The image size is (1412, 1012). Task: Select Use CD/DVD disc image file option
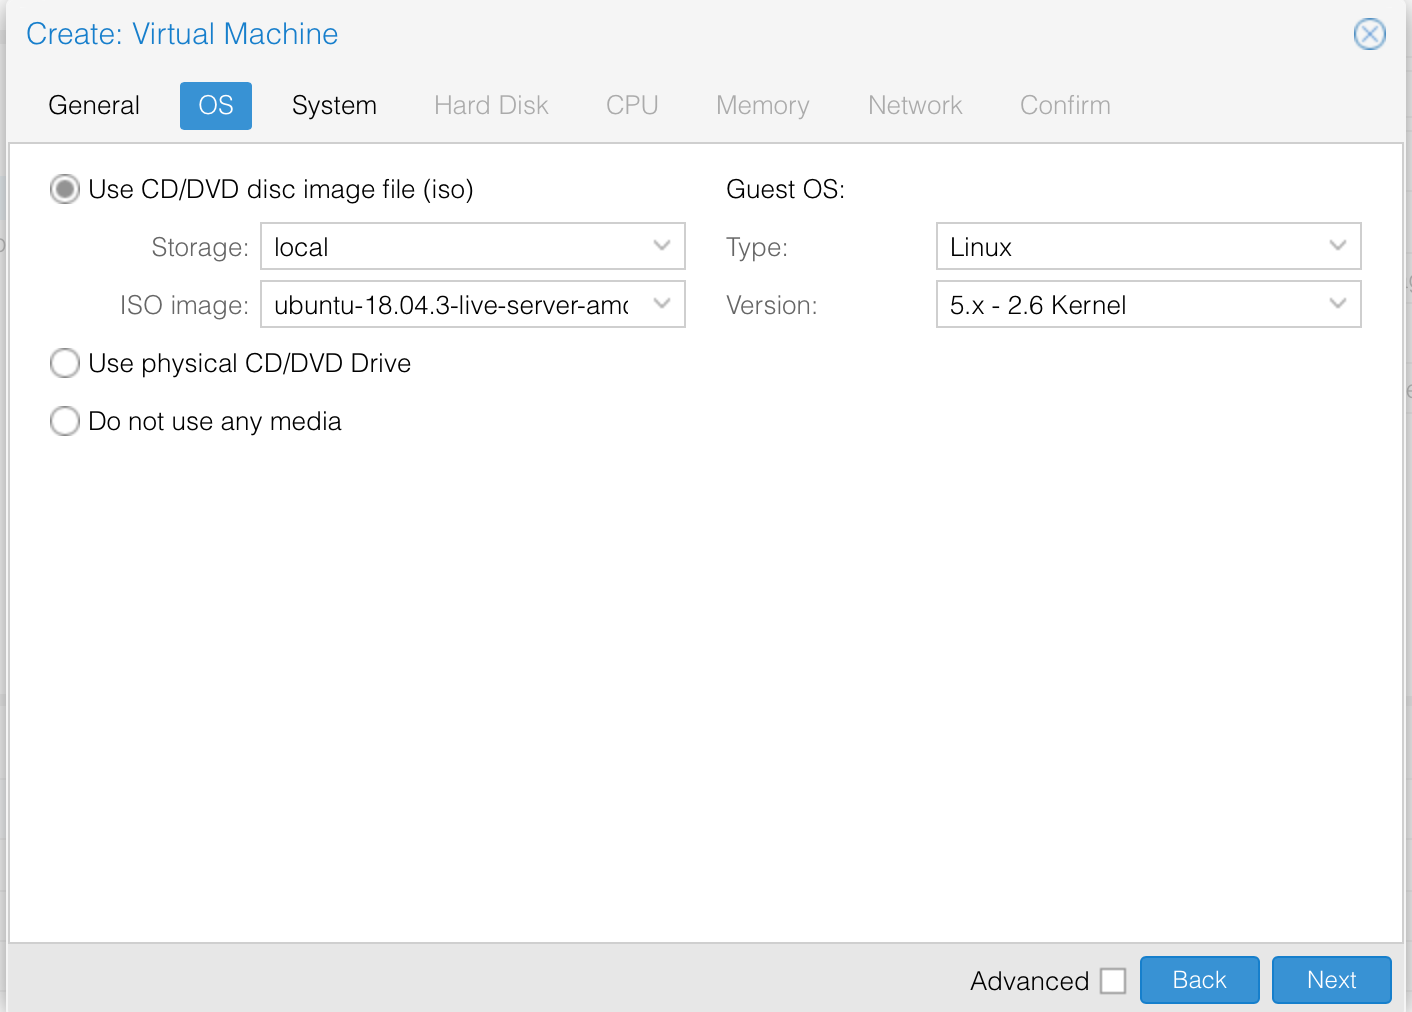tap(65, 189)
